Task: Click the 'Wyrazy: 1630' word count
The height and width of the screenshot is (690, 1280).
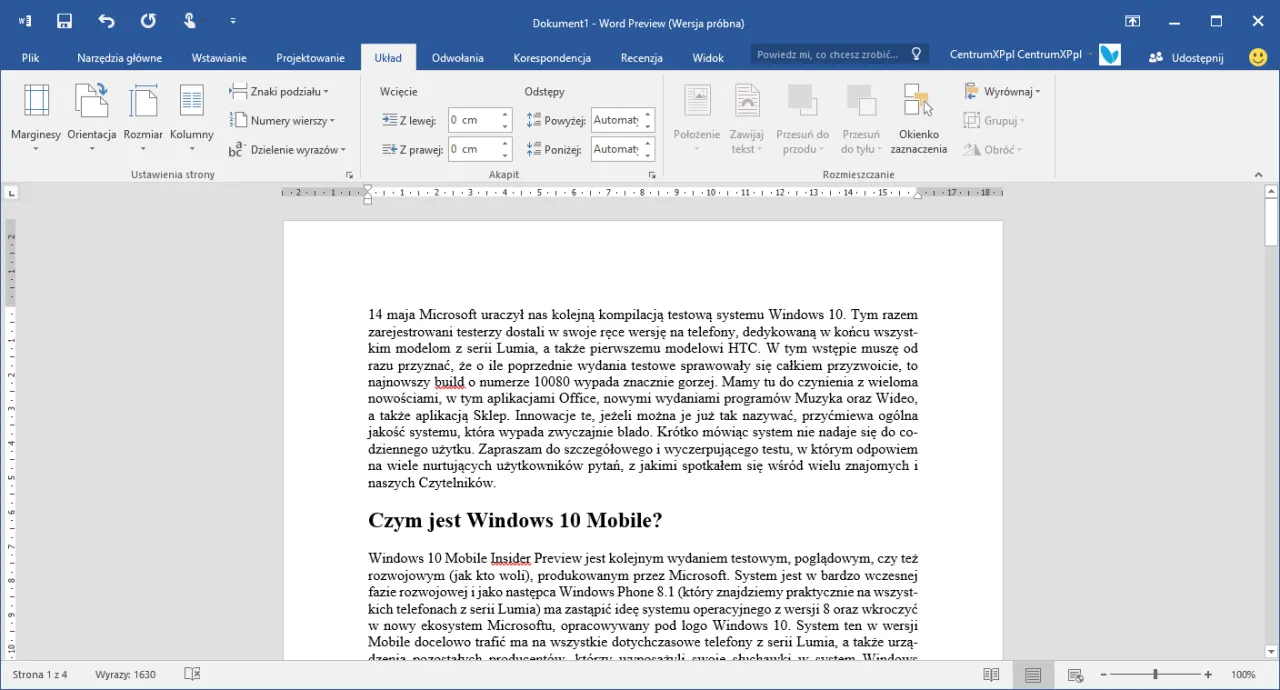Action: click(x=125, y=675)
